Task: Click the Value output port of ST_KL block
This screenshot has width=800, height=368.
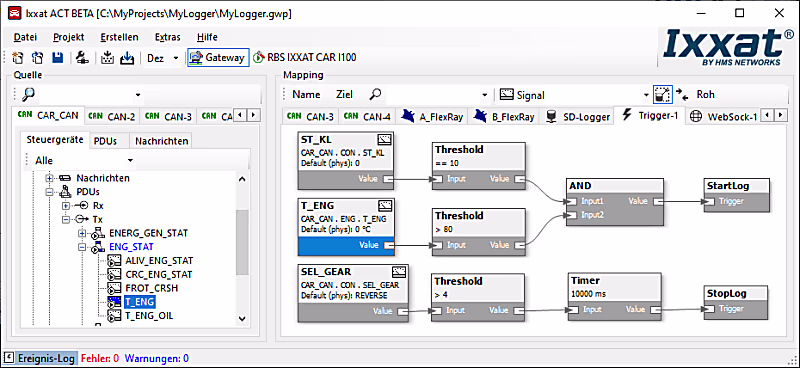Action: click(388, 179)
